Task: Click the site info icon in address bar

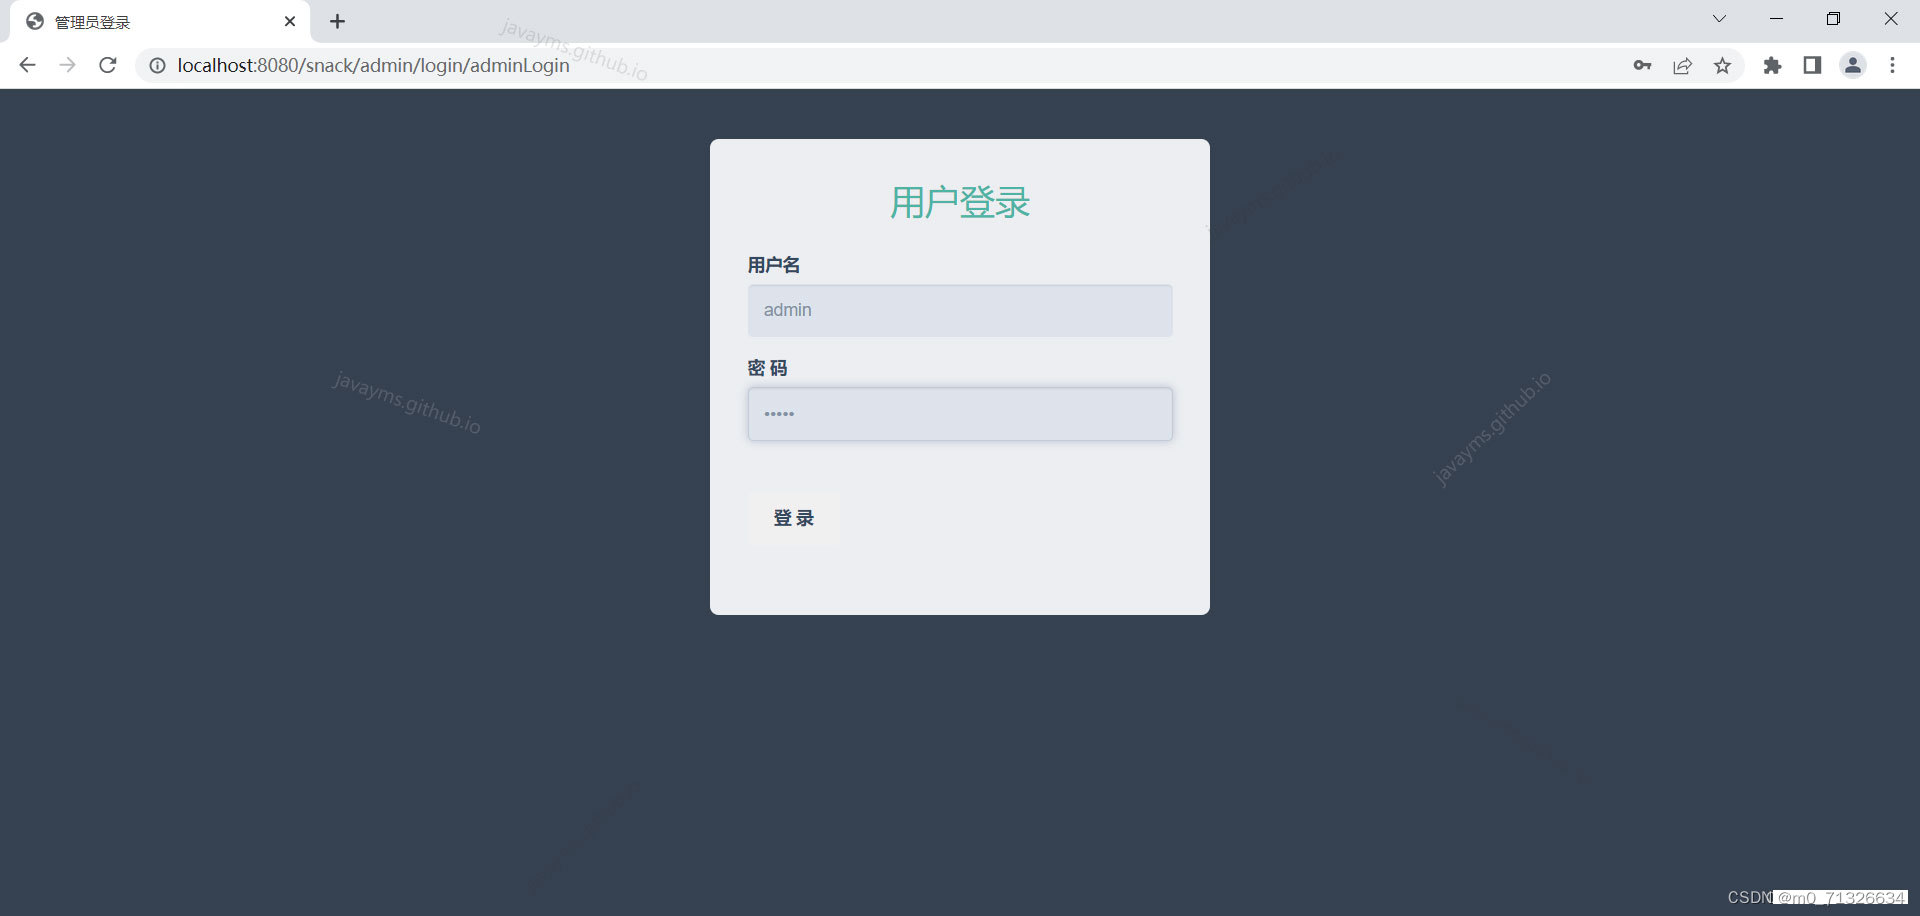Action: click(x=157, y=65)
